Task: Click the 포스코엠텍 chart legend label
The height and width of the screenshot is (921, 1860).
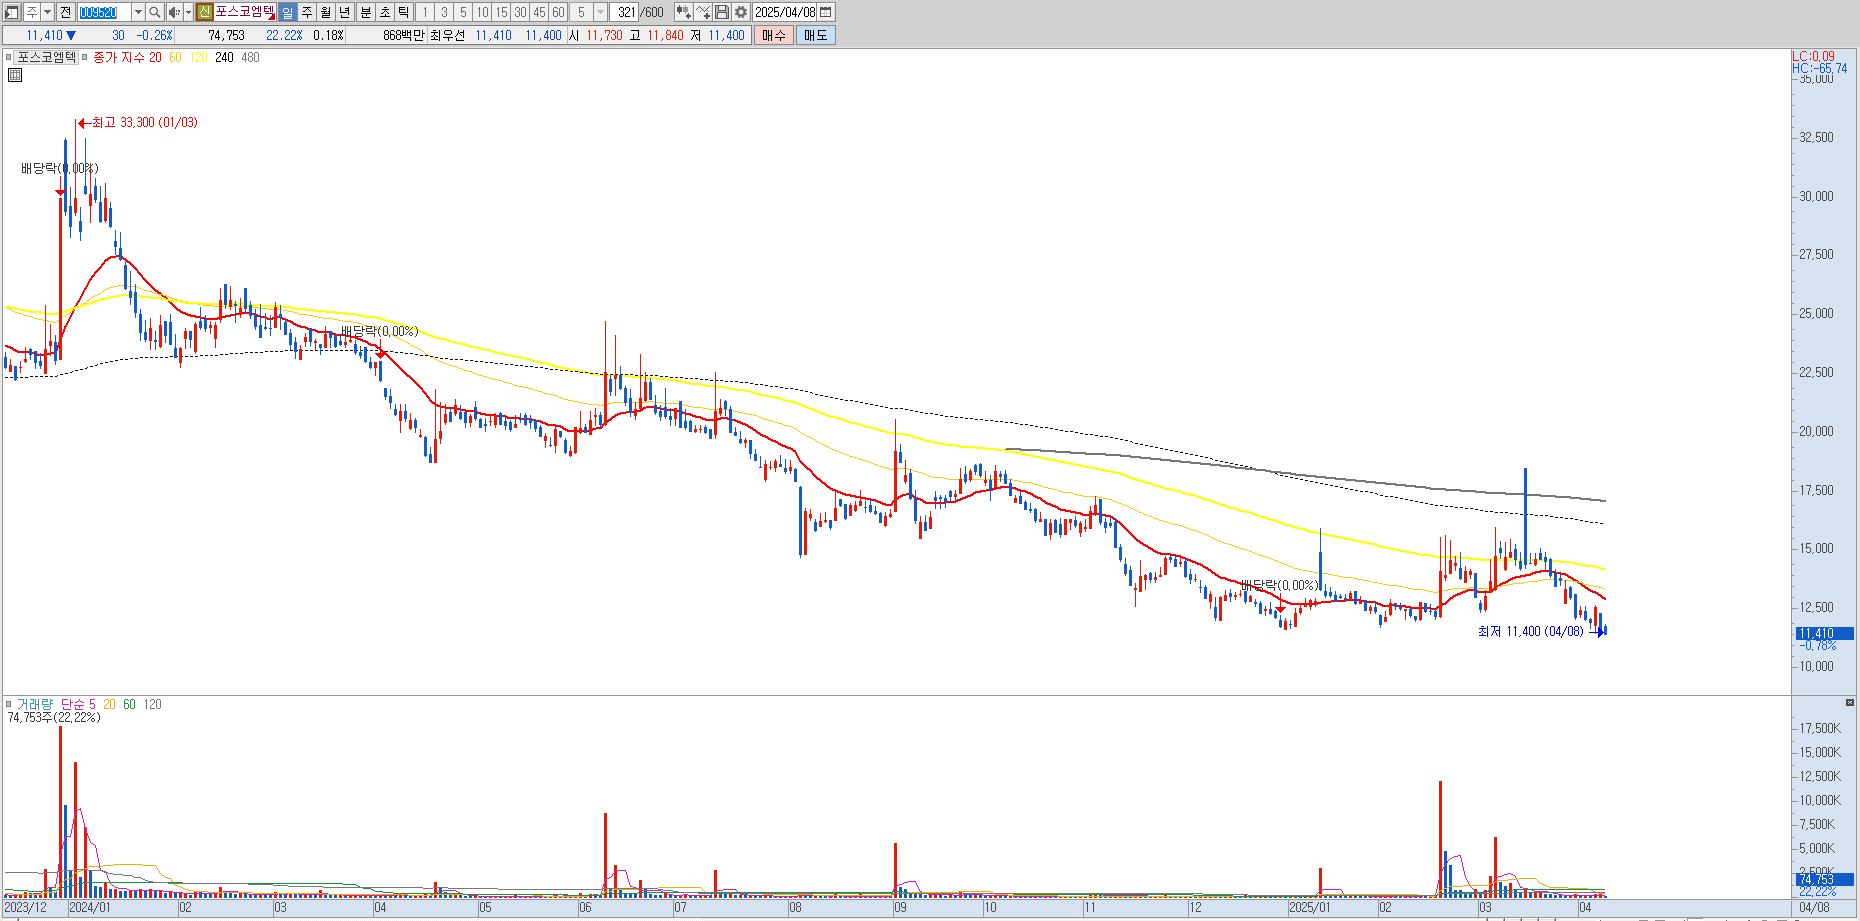Action: pyautogui.click(x=47, y=57)
